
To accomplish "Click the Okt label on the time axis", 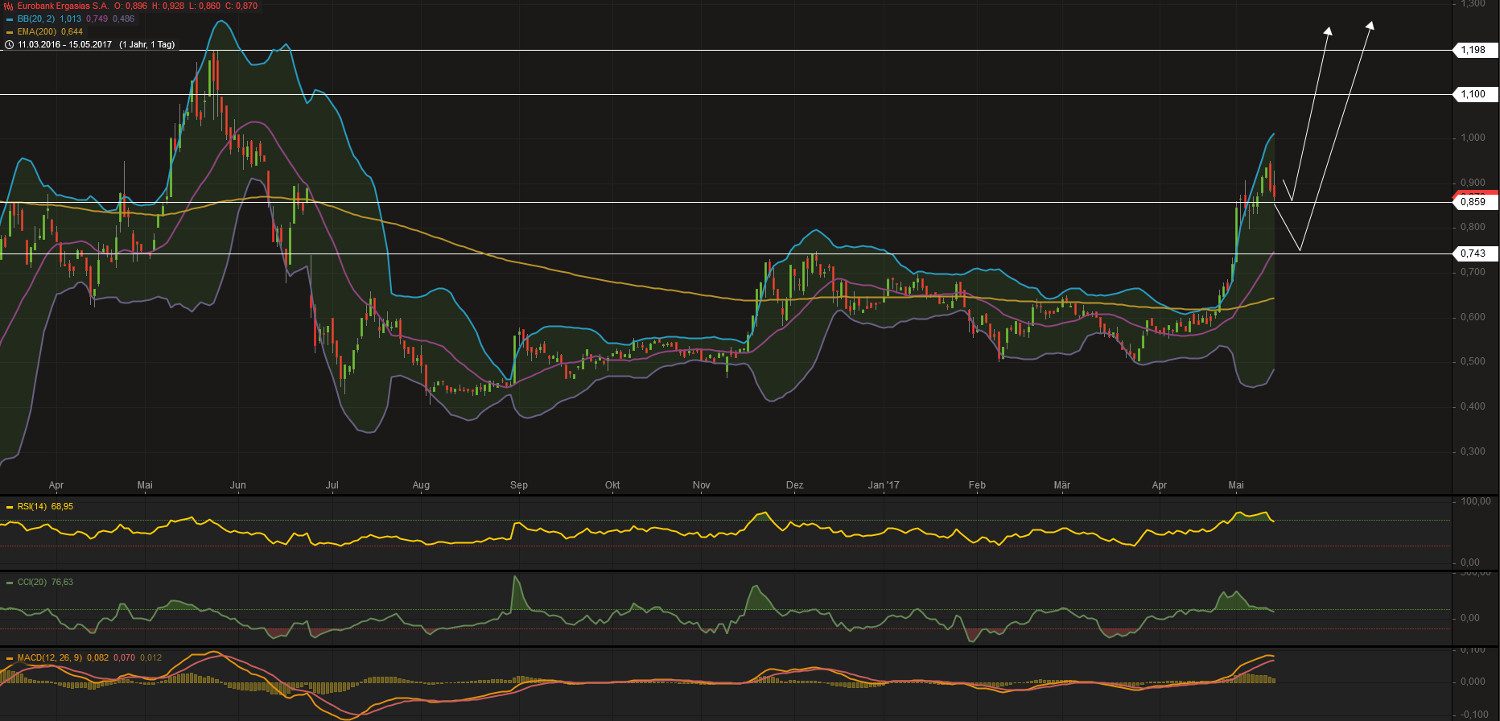I will pos(613,486).
